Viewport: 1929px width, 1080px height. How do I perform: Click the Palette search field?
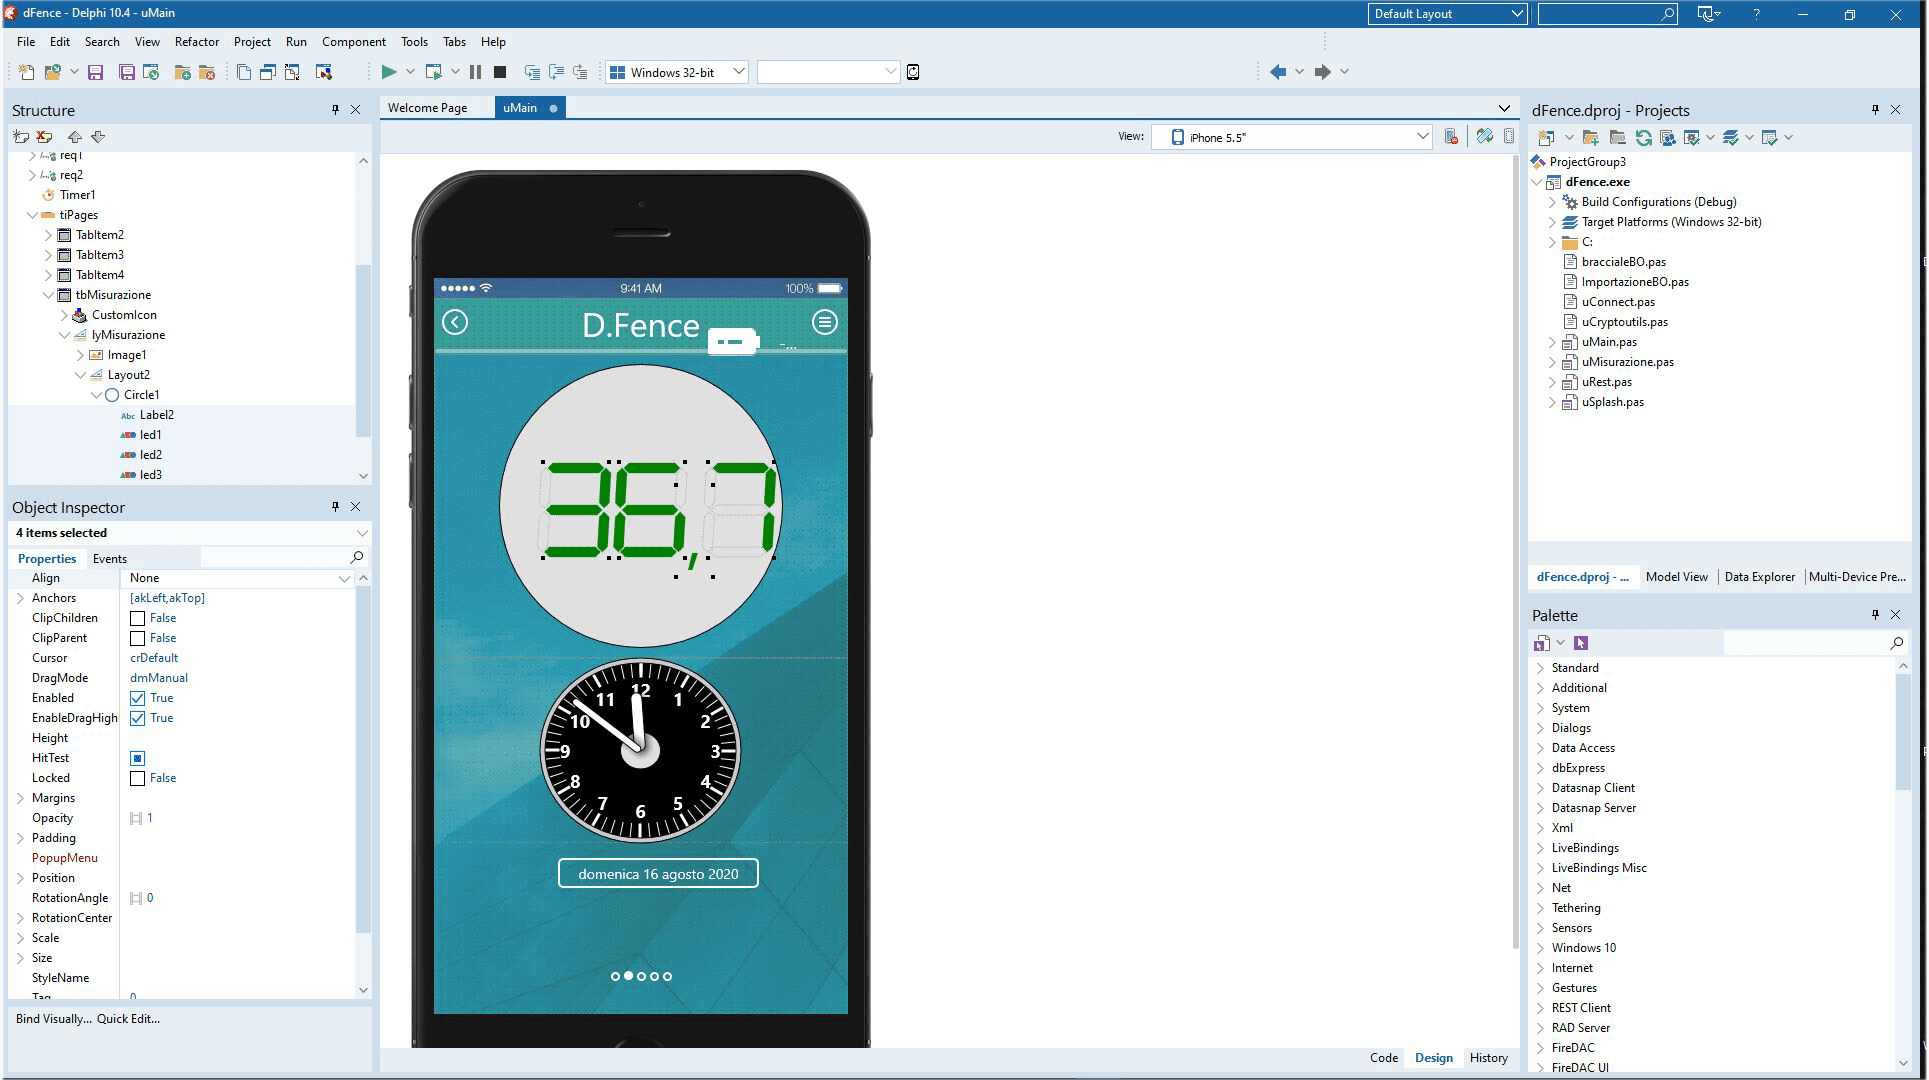pyautogui.click(x=1806, y=643)
